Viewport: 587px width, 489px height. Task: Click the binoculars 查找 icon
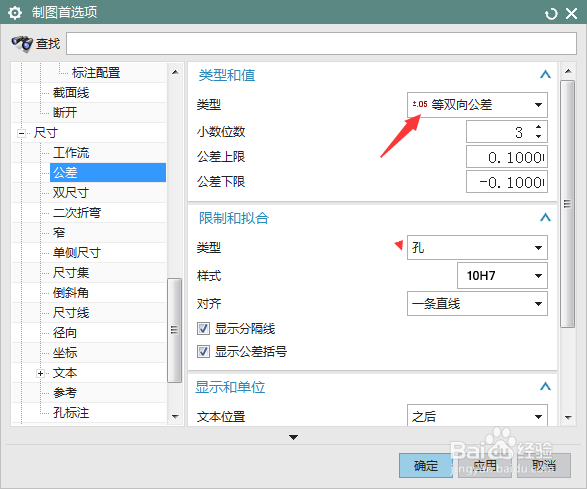(22, 44)
